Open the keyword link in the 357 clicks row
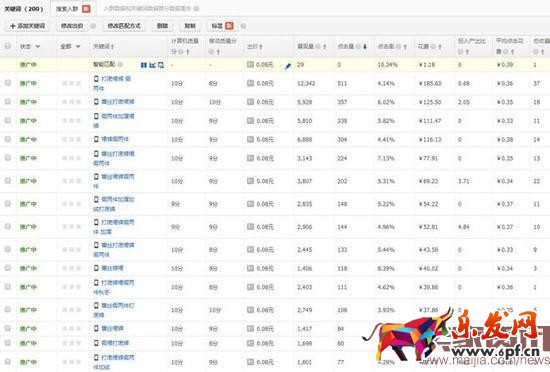 [x=118, y=102]
